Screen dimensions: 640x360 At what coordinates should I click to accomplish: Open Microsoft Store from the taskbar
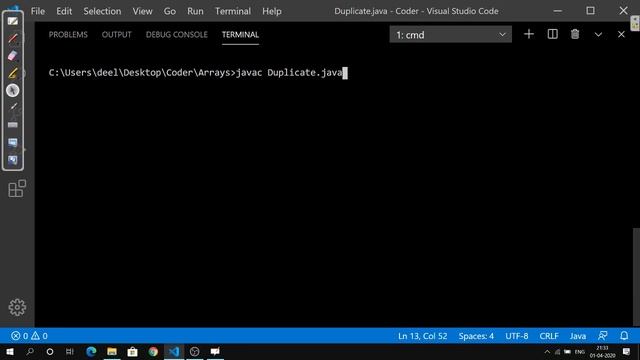(x=132, y=351)
